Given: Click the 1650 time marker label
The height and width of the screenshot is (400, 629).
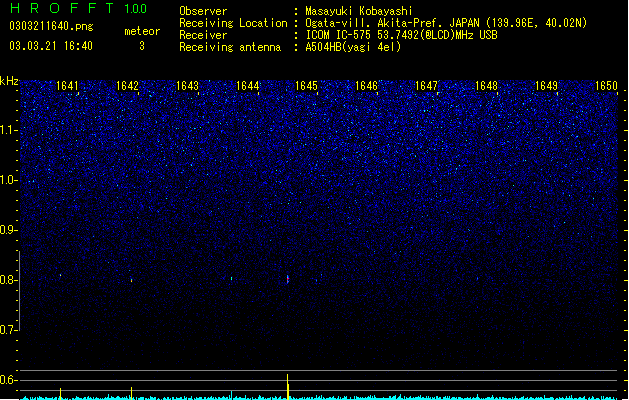Looking at the screenshot, I should click(x=606, y=86).
